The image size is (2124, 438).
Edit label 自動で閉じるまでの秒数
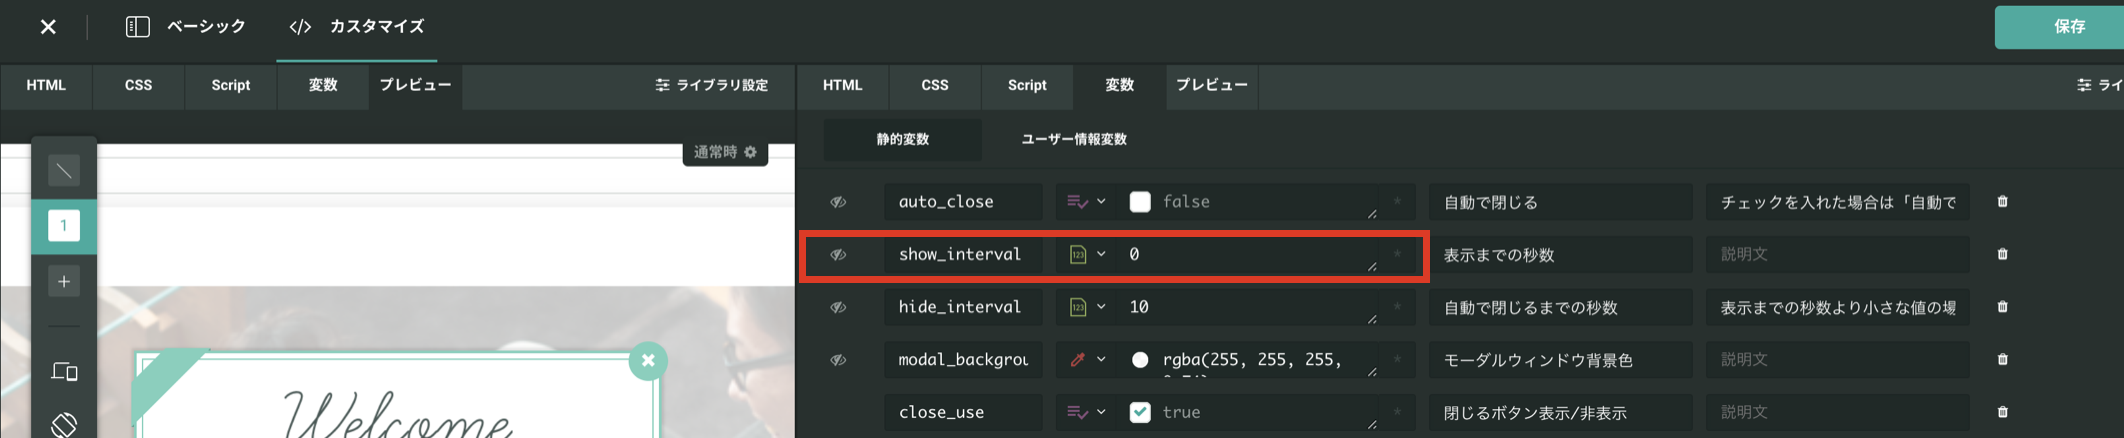click(1560, 307)
